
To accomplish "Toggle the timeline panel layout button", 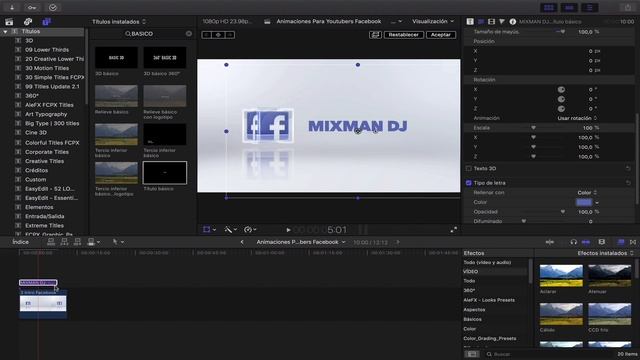I will [x=569, y=7].
